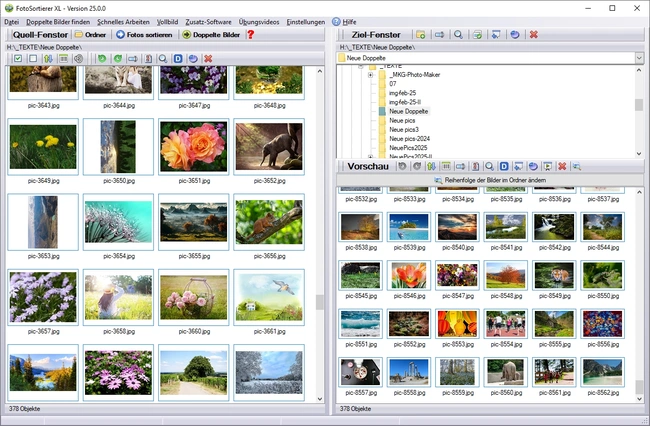Open the Neue Doppelte folder dropdown
650x426 pixels.
[x=639, y=58]
